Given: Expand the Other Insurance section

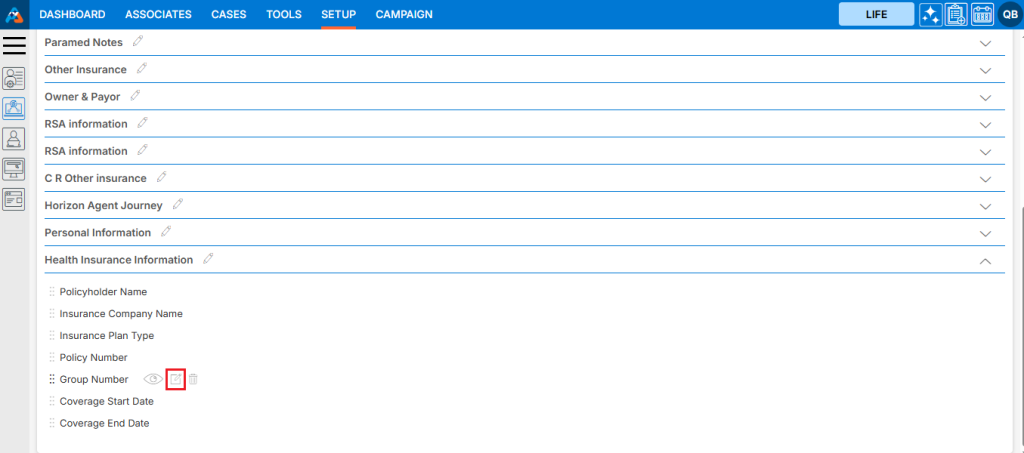Looking at the screenshot, I should point(985,71).
